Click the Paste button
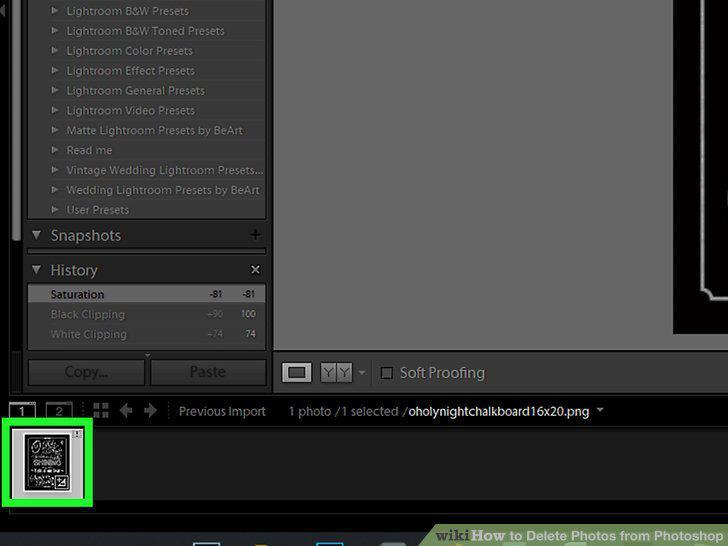Viewport: 728px width, 546px height. (208, 372)
